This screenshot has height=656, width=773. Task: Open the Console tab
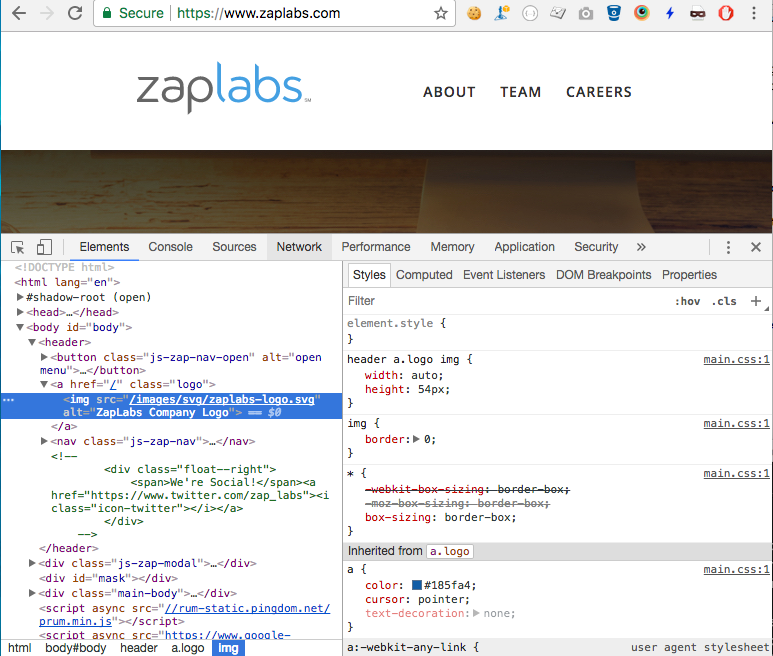click(x=171, y=247)
